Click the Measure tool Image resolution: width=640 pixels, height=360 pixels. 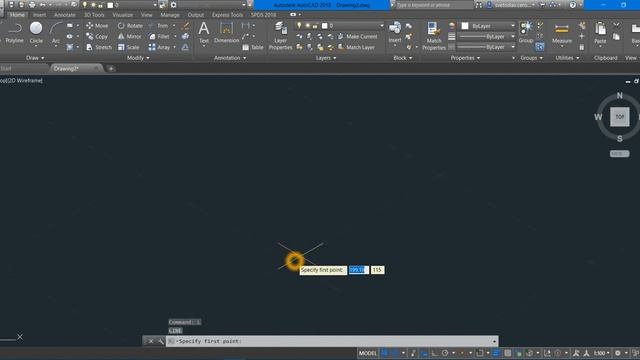coord(562,33)
